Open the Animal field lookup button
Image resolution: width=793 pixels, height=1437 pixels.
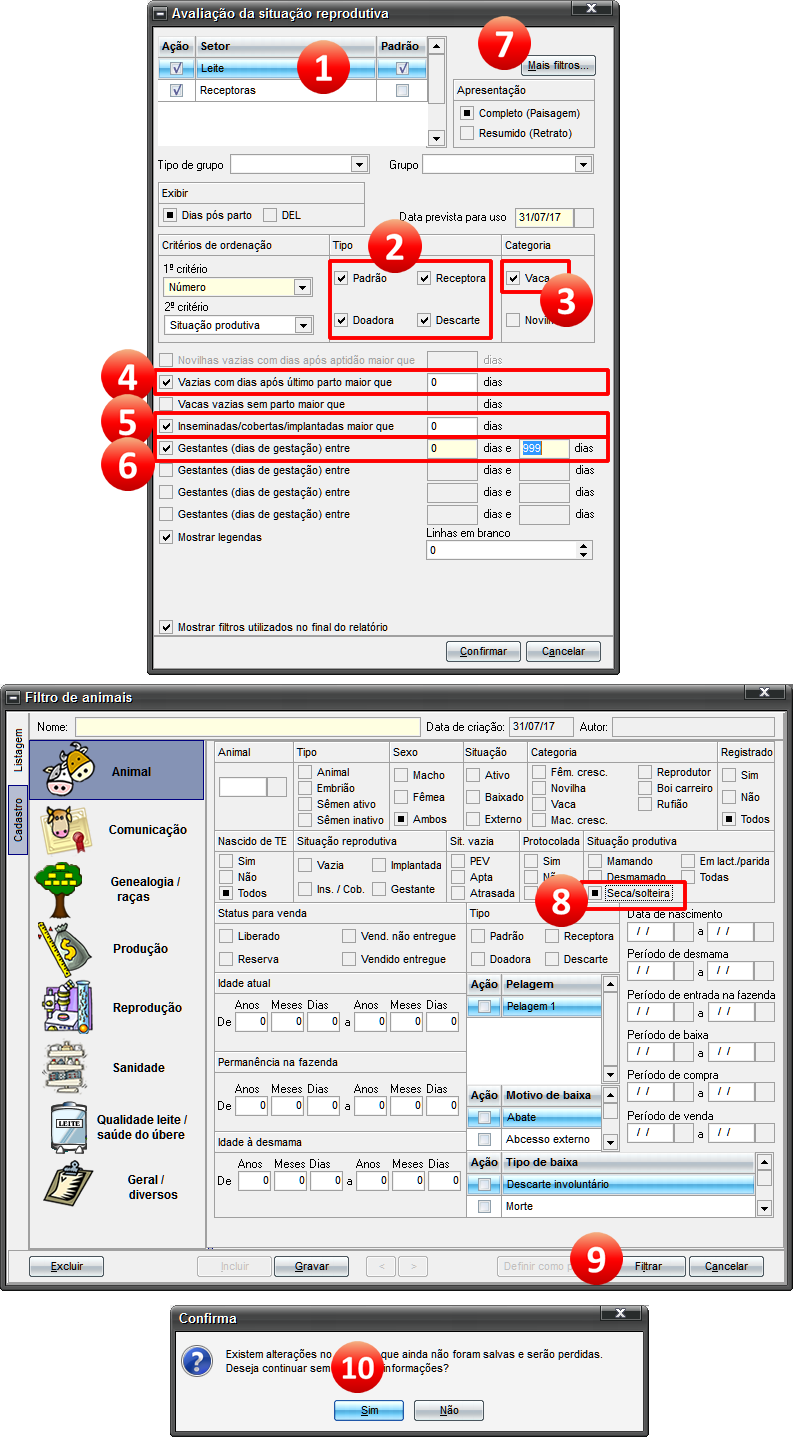point(277,787)
